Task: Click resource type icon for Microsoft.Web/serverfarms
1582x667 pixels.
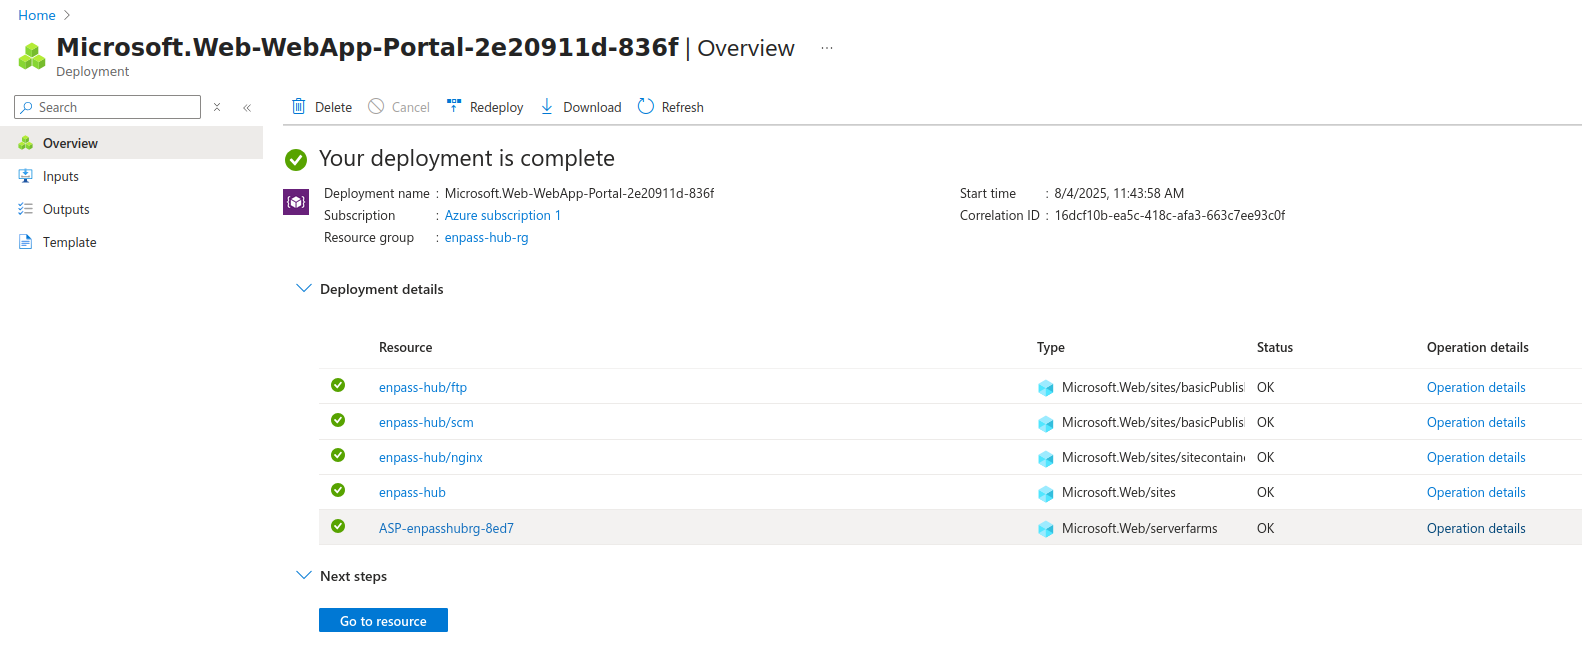Action: 1046,529
